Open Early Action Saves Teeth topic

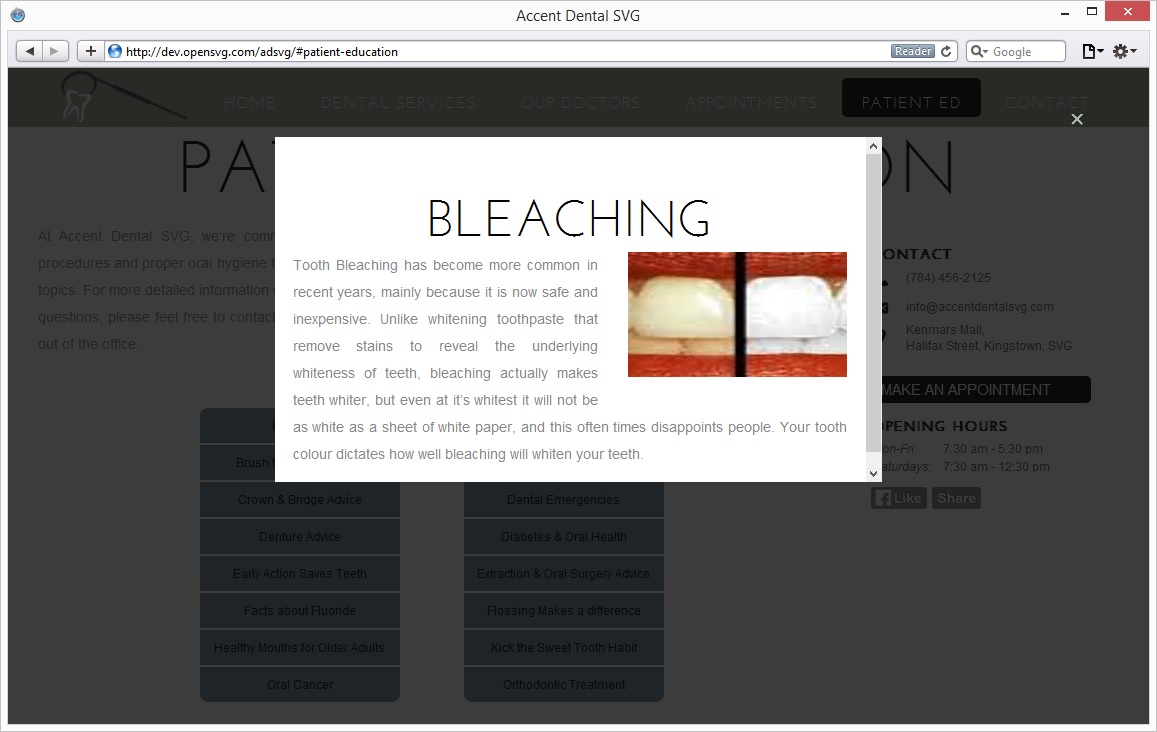(x=300, y=573)
